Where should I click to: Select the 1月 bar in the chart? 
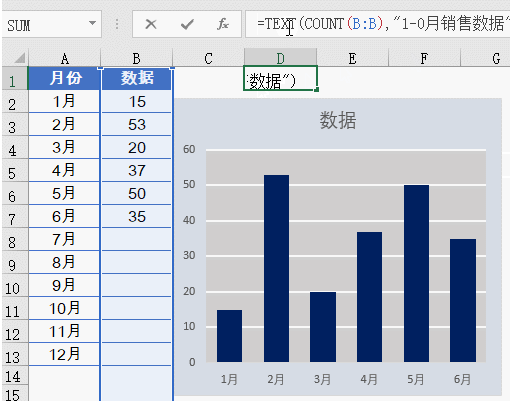[x=229, y=336]
